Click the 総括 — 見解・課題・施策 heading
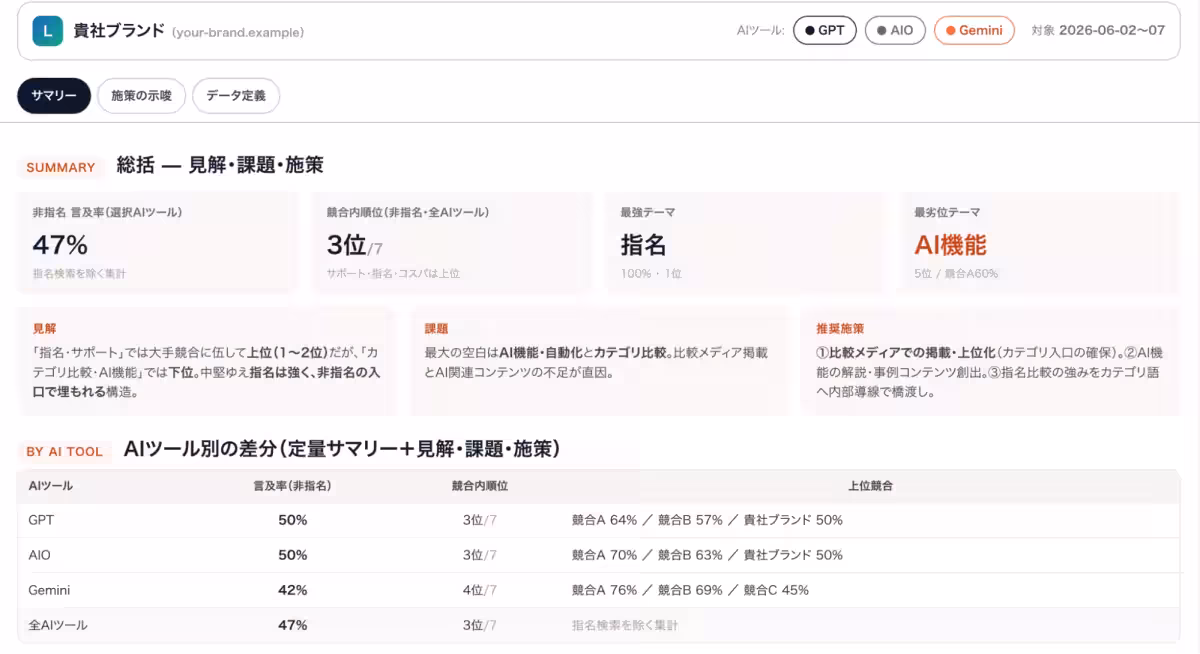The width and height of the screenshot is (1200, 654). pyautogui.click(x=220, y=166)
